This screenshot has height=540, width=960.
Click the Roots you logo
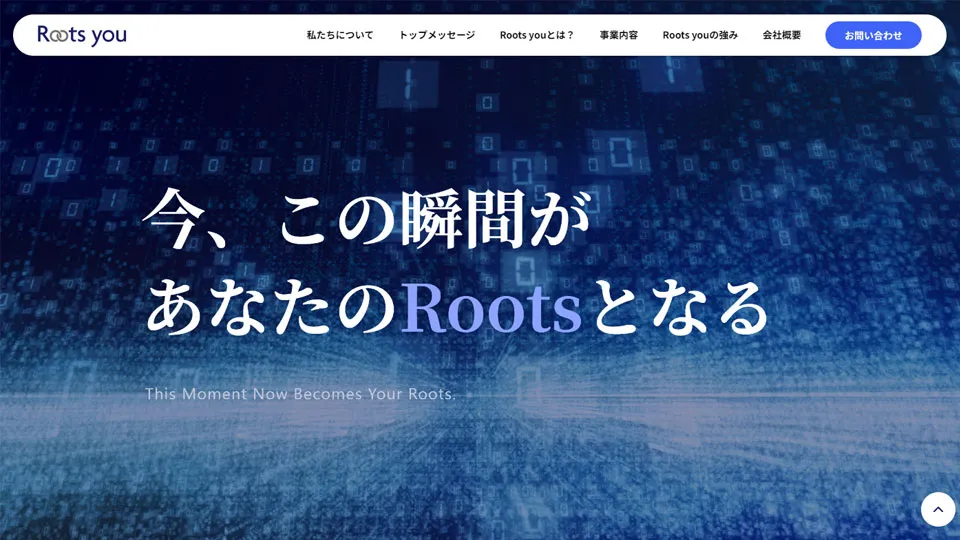(x=82, y=35)
